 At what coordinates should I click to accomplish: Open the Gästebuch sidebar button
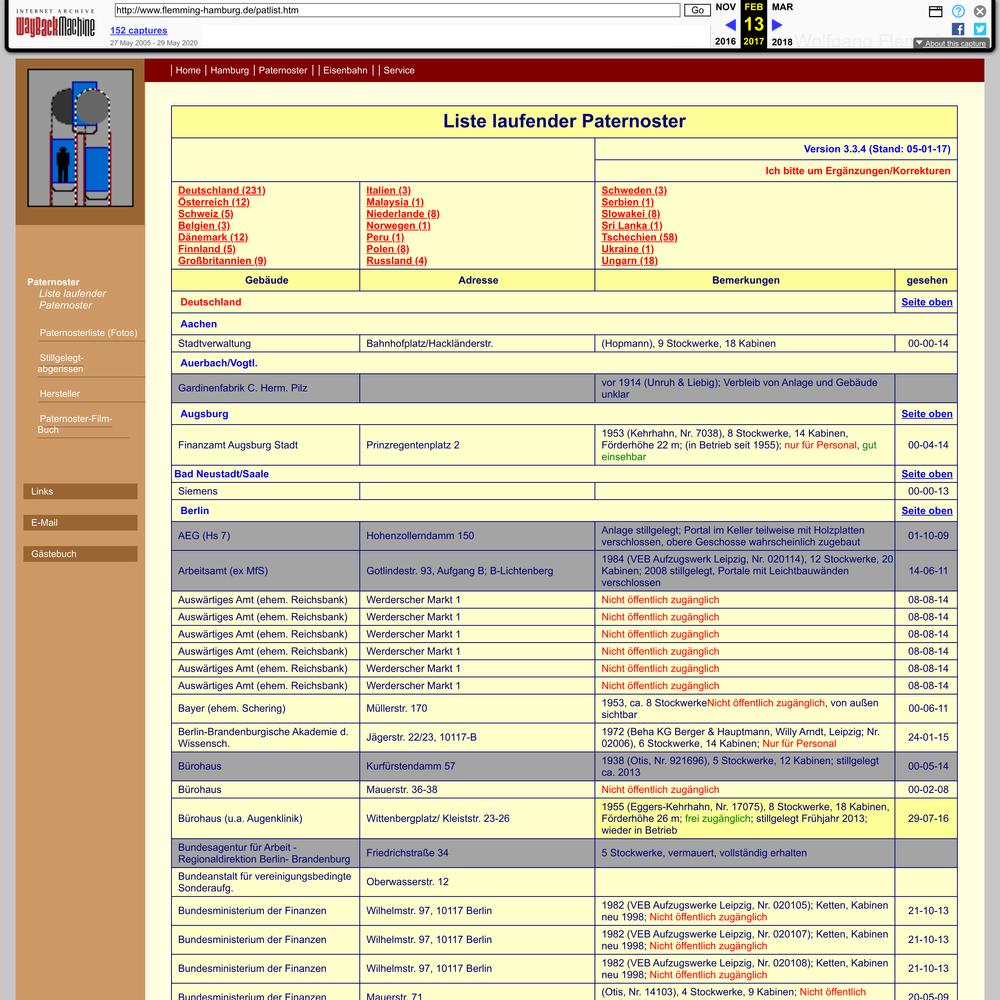80,554
